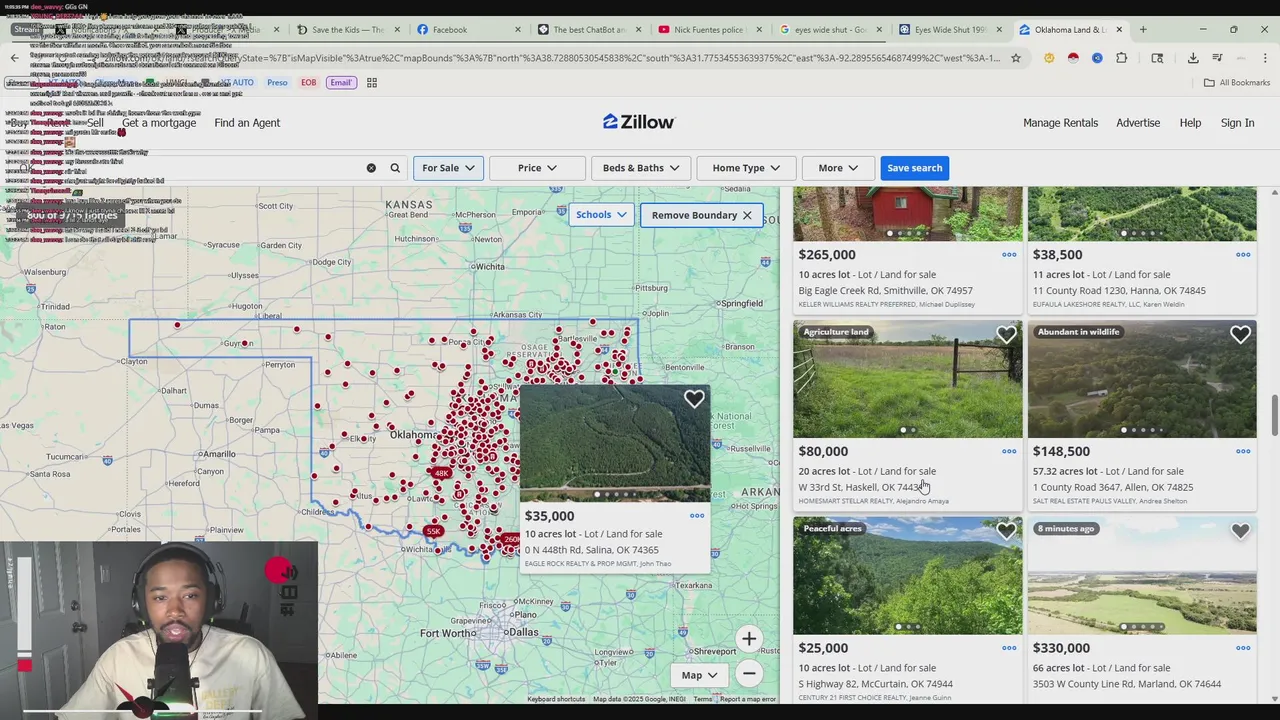This screenshot has width=1280, height=720.
Task: Open the EOB bookmark
Action: click(309, 82)
